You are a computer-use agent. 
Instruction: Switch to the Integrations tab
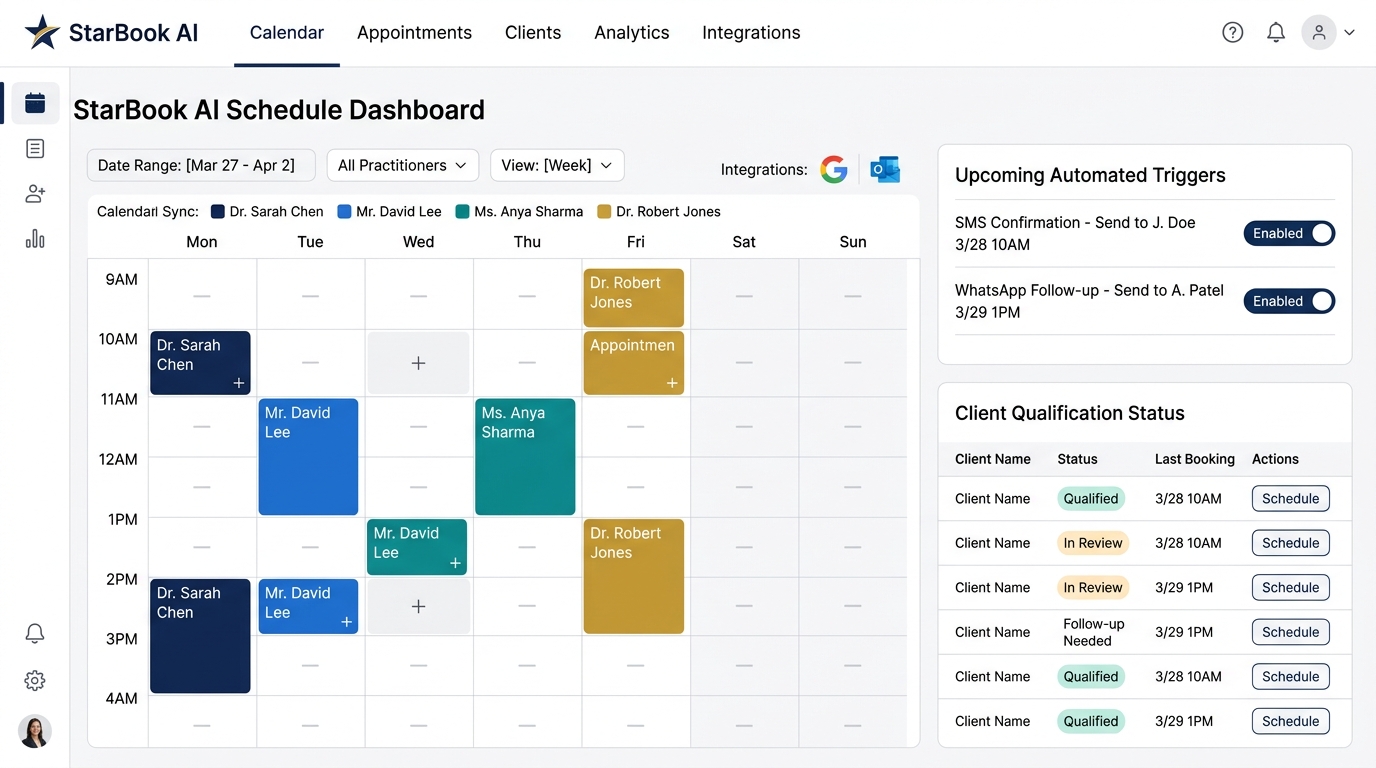click(x=751, y=33)
